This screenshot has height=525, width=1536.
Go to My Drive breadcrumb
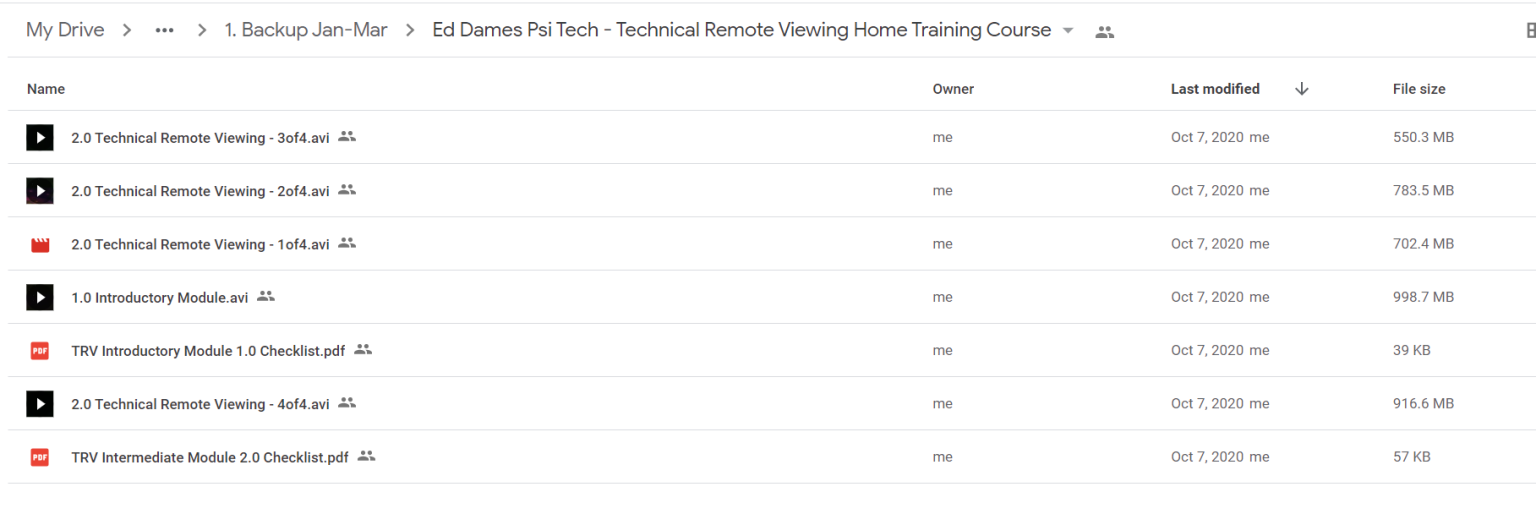65,30
